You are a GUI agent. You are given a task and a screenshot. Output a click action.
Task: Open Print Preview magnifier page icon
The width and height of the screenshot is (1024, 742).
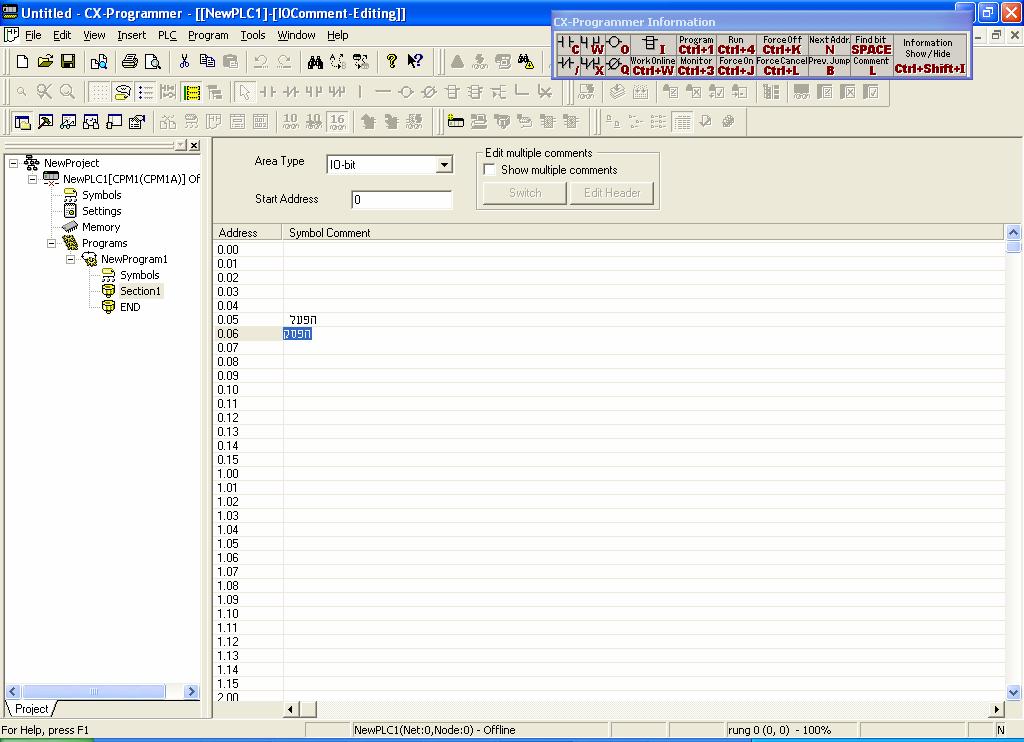[153, 61]
